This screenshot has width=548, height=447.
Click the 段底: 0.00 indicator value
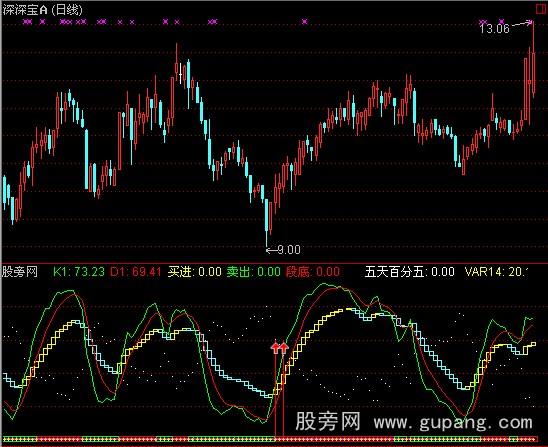(x=313, y=272)
